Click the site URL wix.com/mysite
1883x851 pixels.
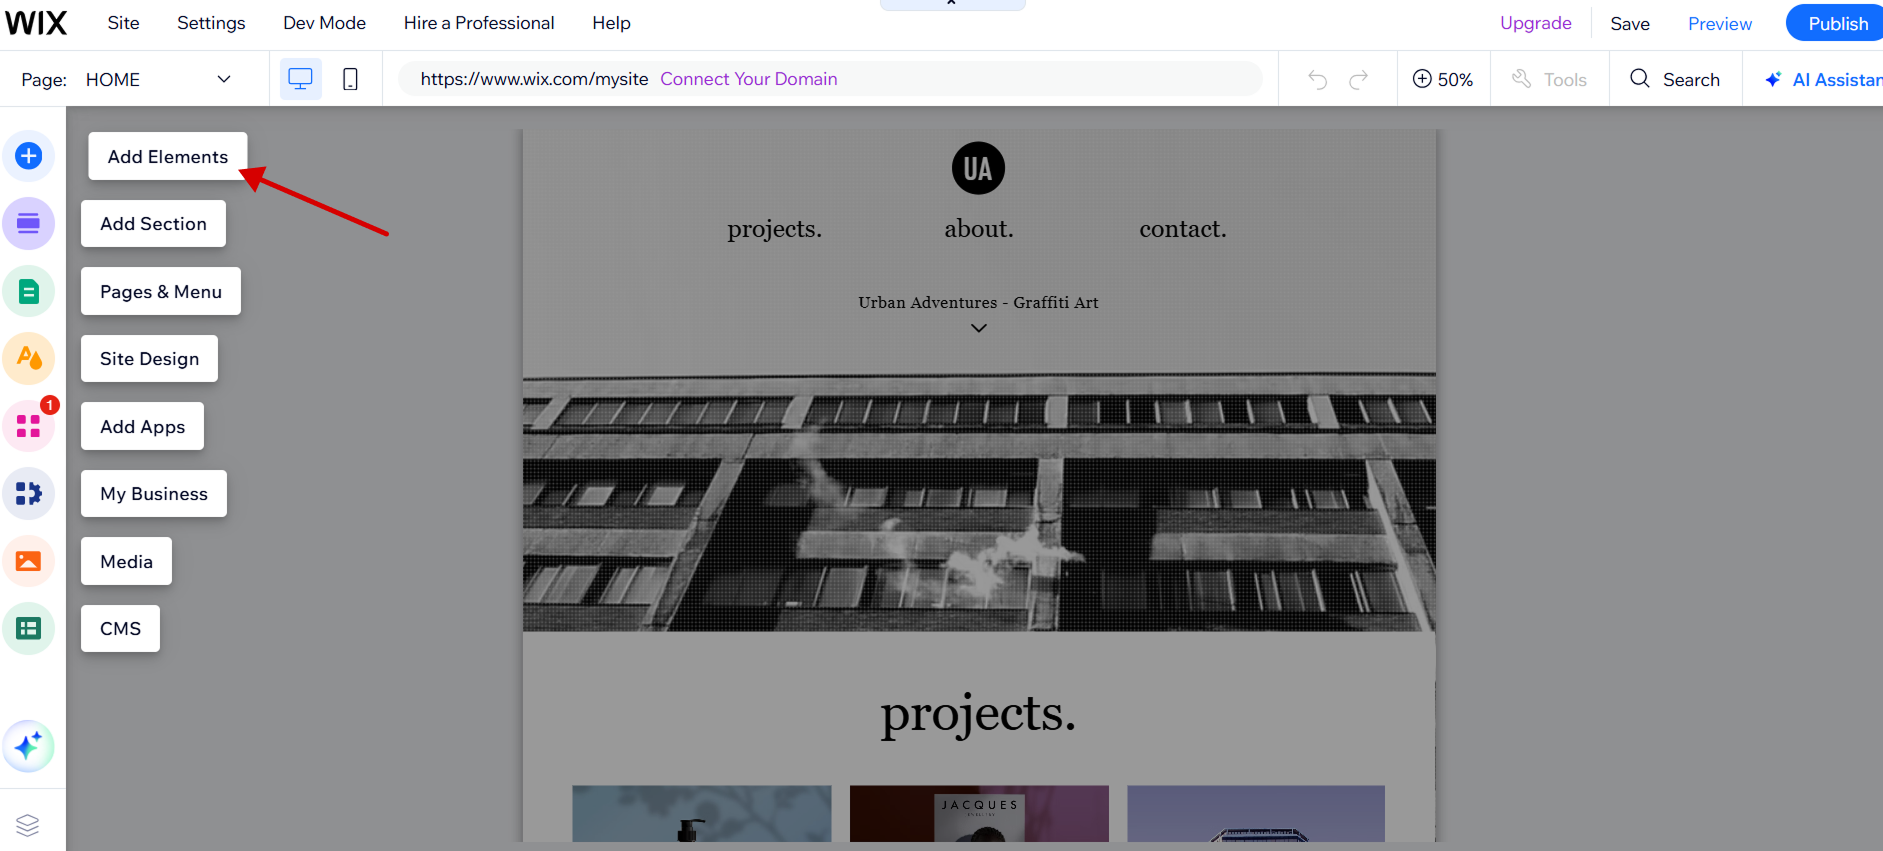pos(534,79)
